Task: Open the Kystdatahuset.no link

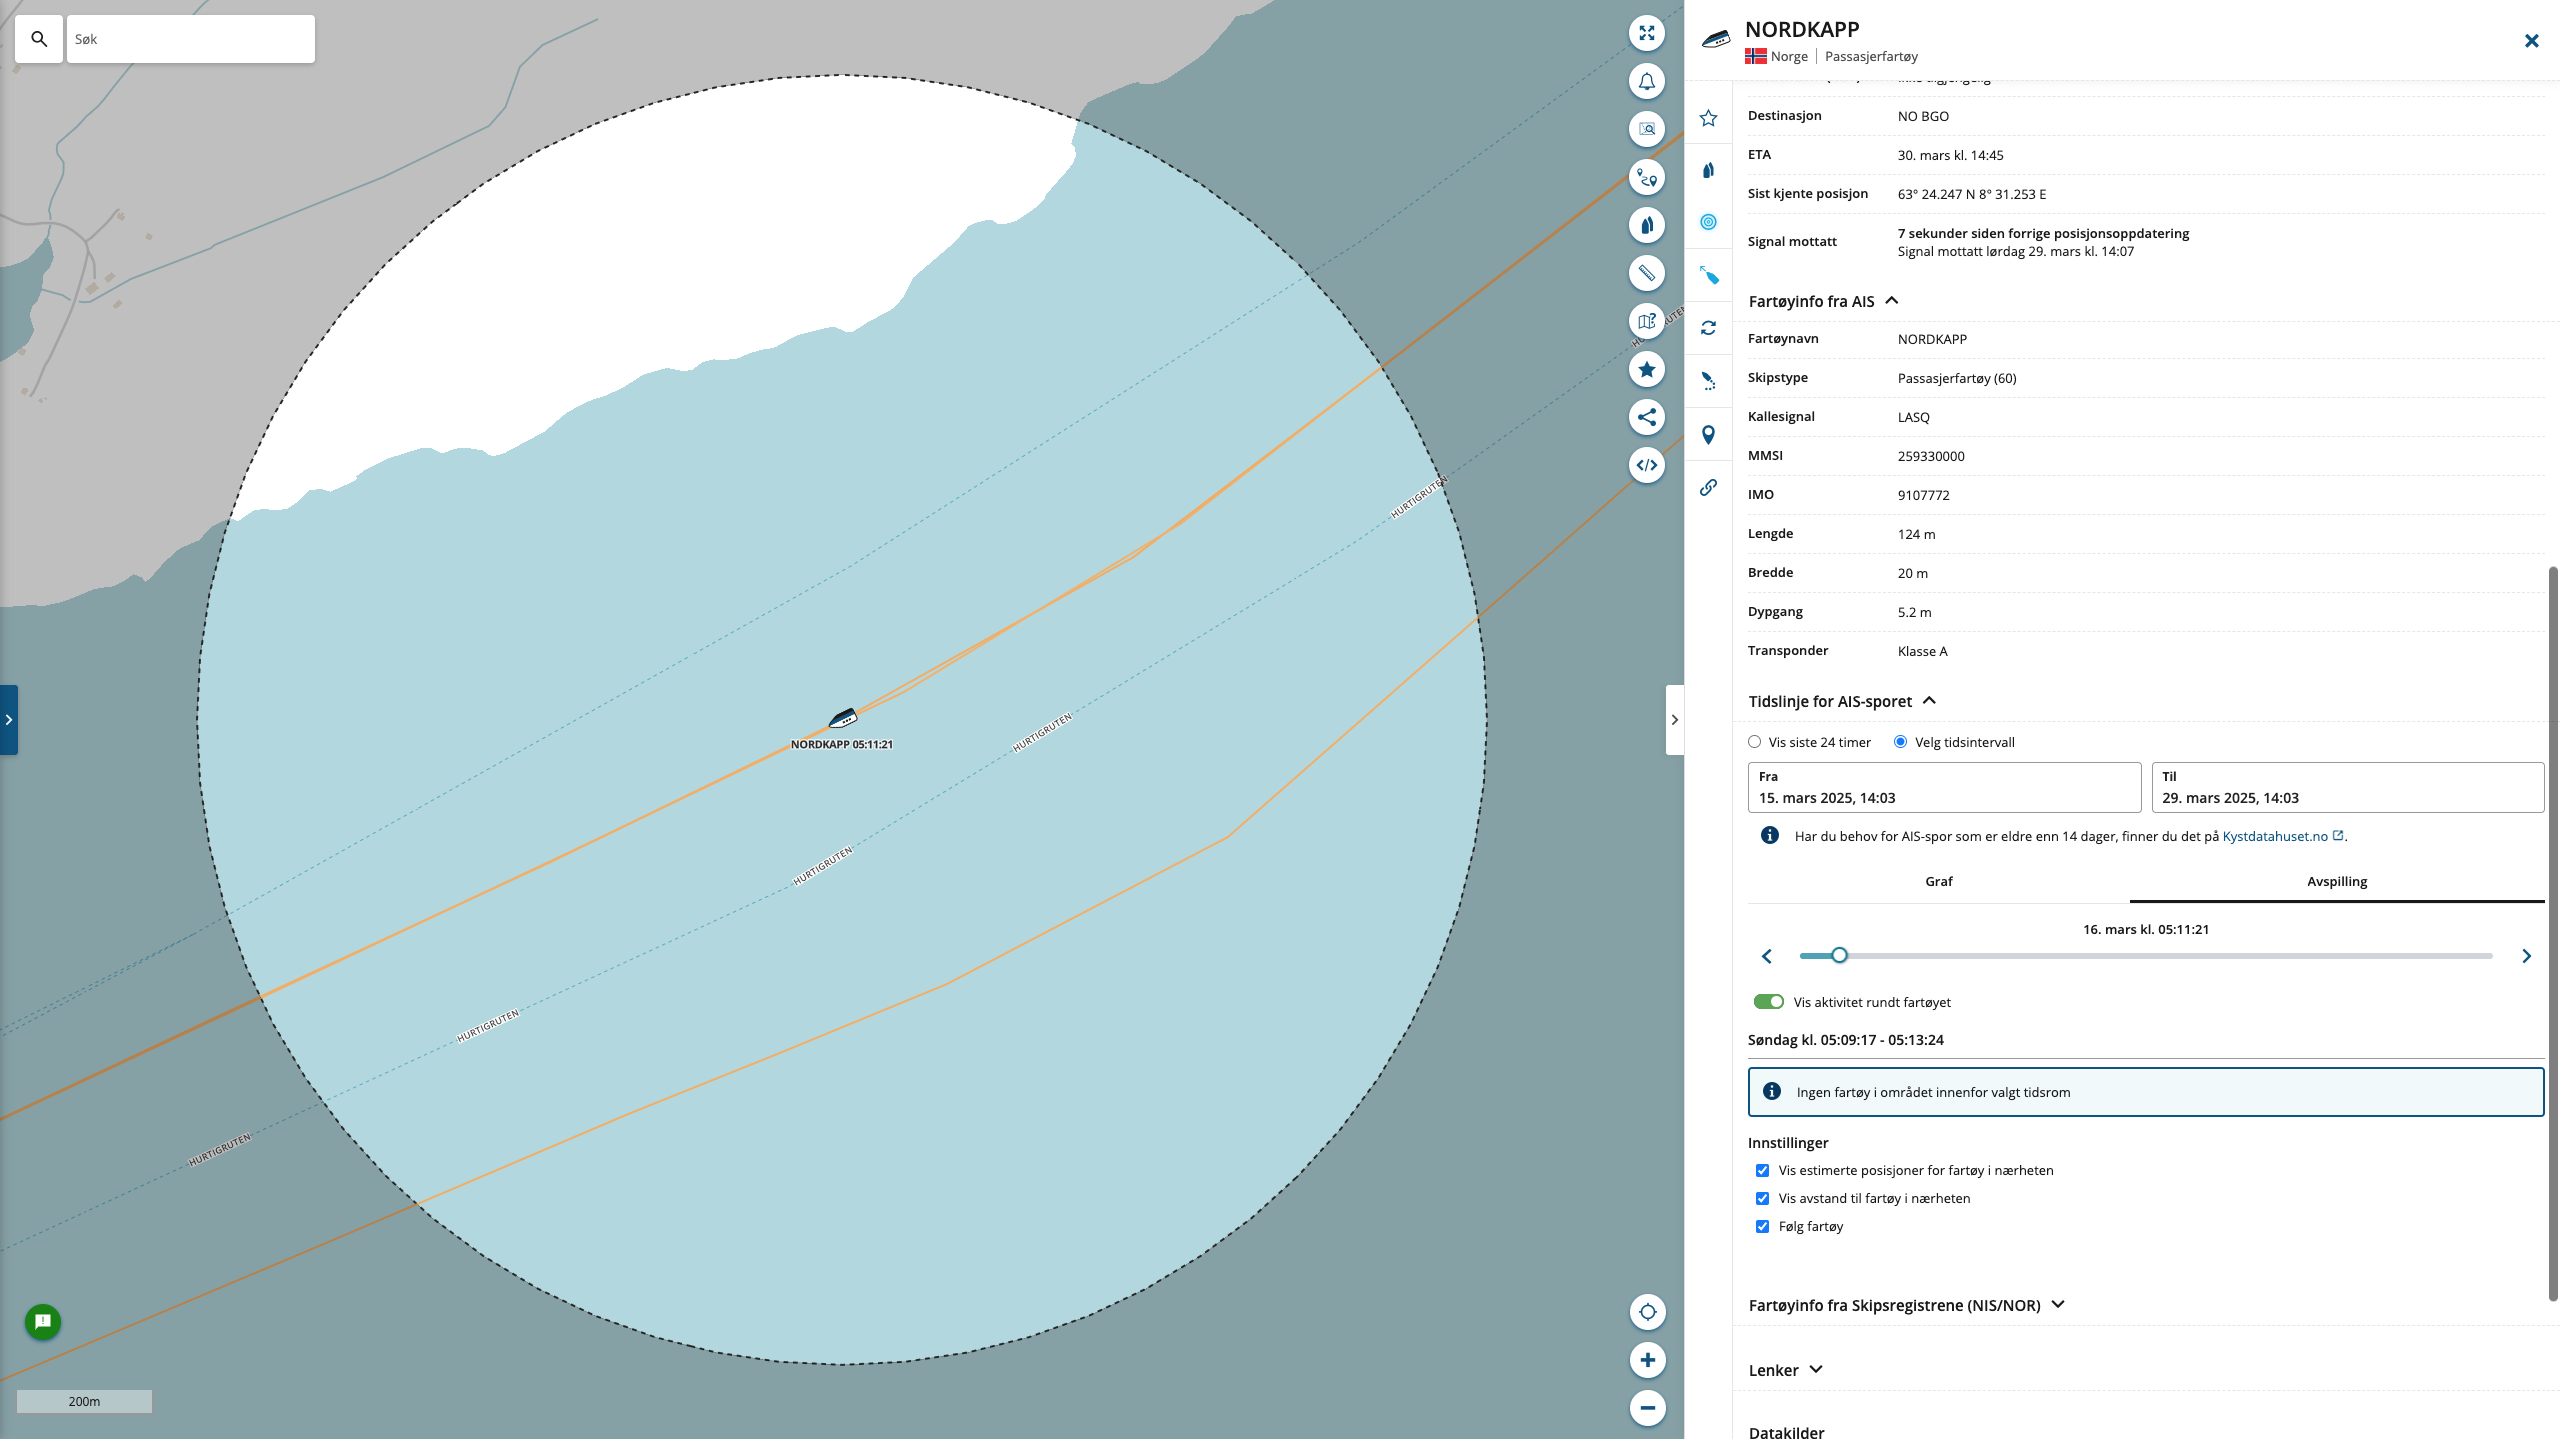Action: (2275, 836)
